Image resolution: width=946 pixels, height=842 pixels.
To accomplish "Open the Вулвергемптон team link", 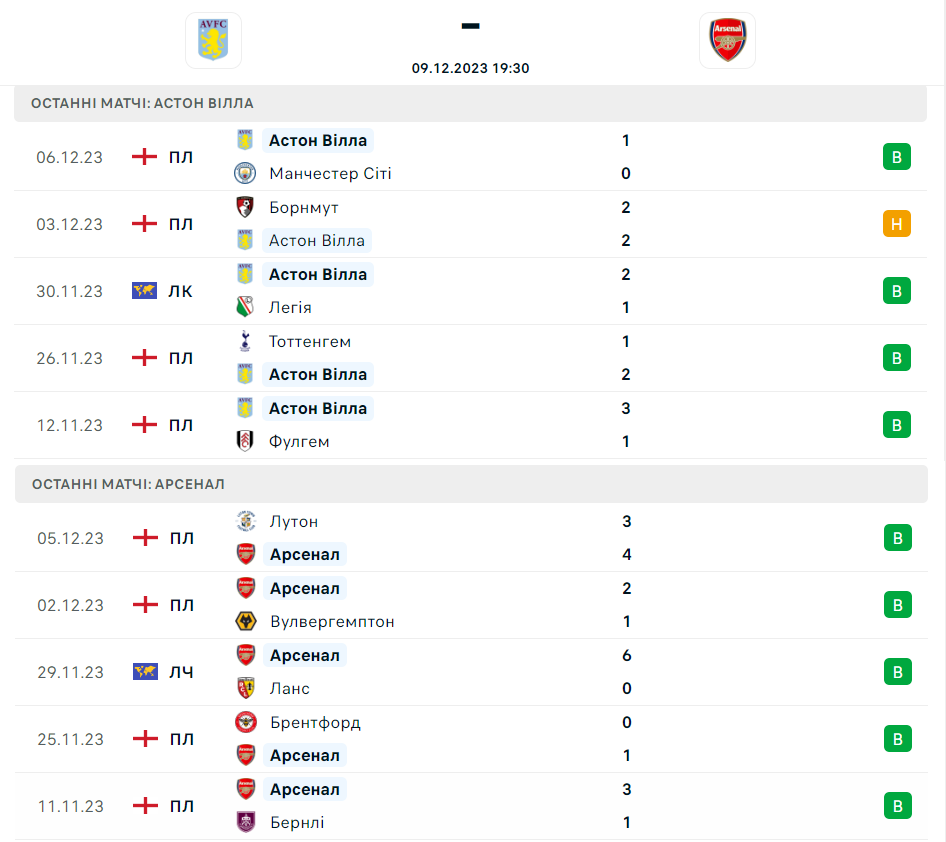I will (332, 622).
